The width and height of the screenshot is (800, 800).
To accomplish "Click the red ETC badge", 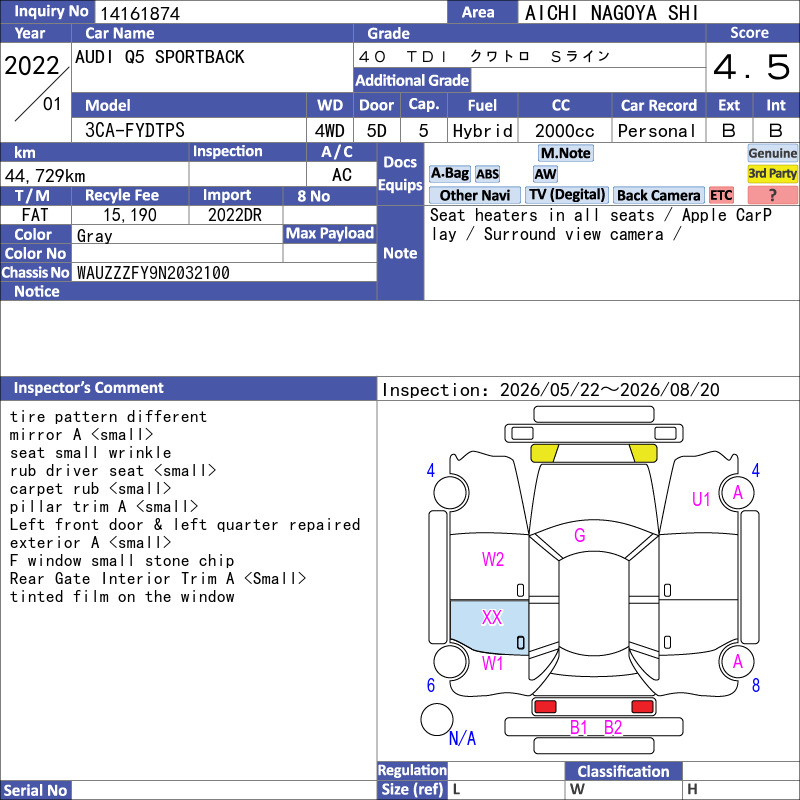I will point(721,195).
